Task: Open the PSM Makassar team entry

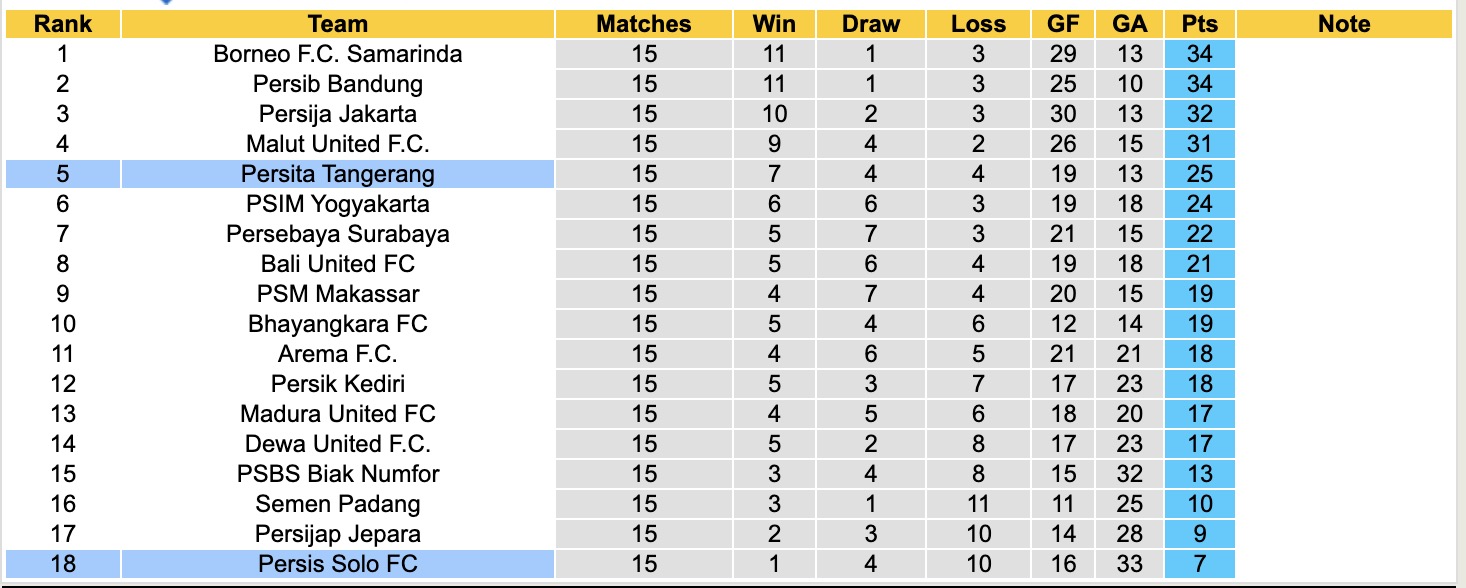Action: 338,294
